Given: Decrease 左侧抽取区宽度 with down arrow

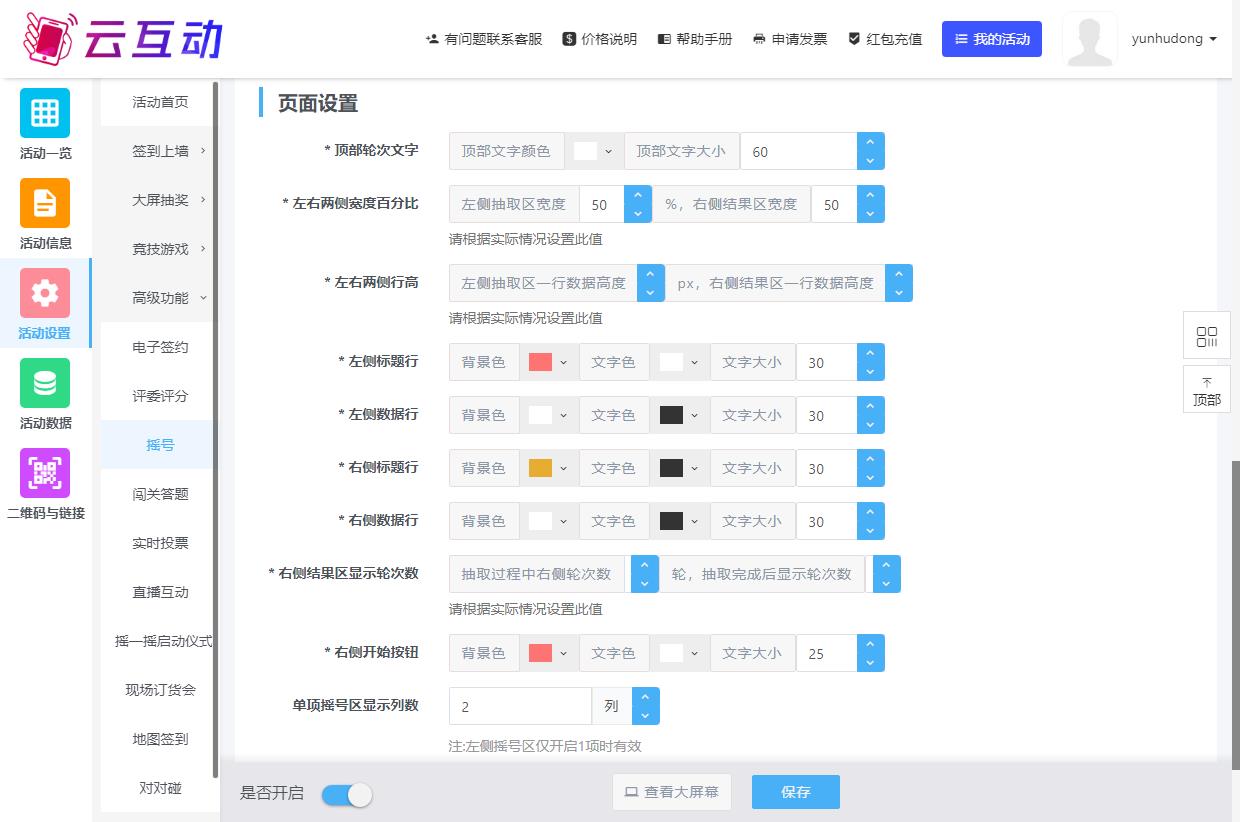Looking at the screenshot, I should click(x=637, y=213).
